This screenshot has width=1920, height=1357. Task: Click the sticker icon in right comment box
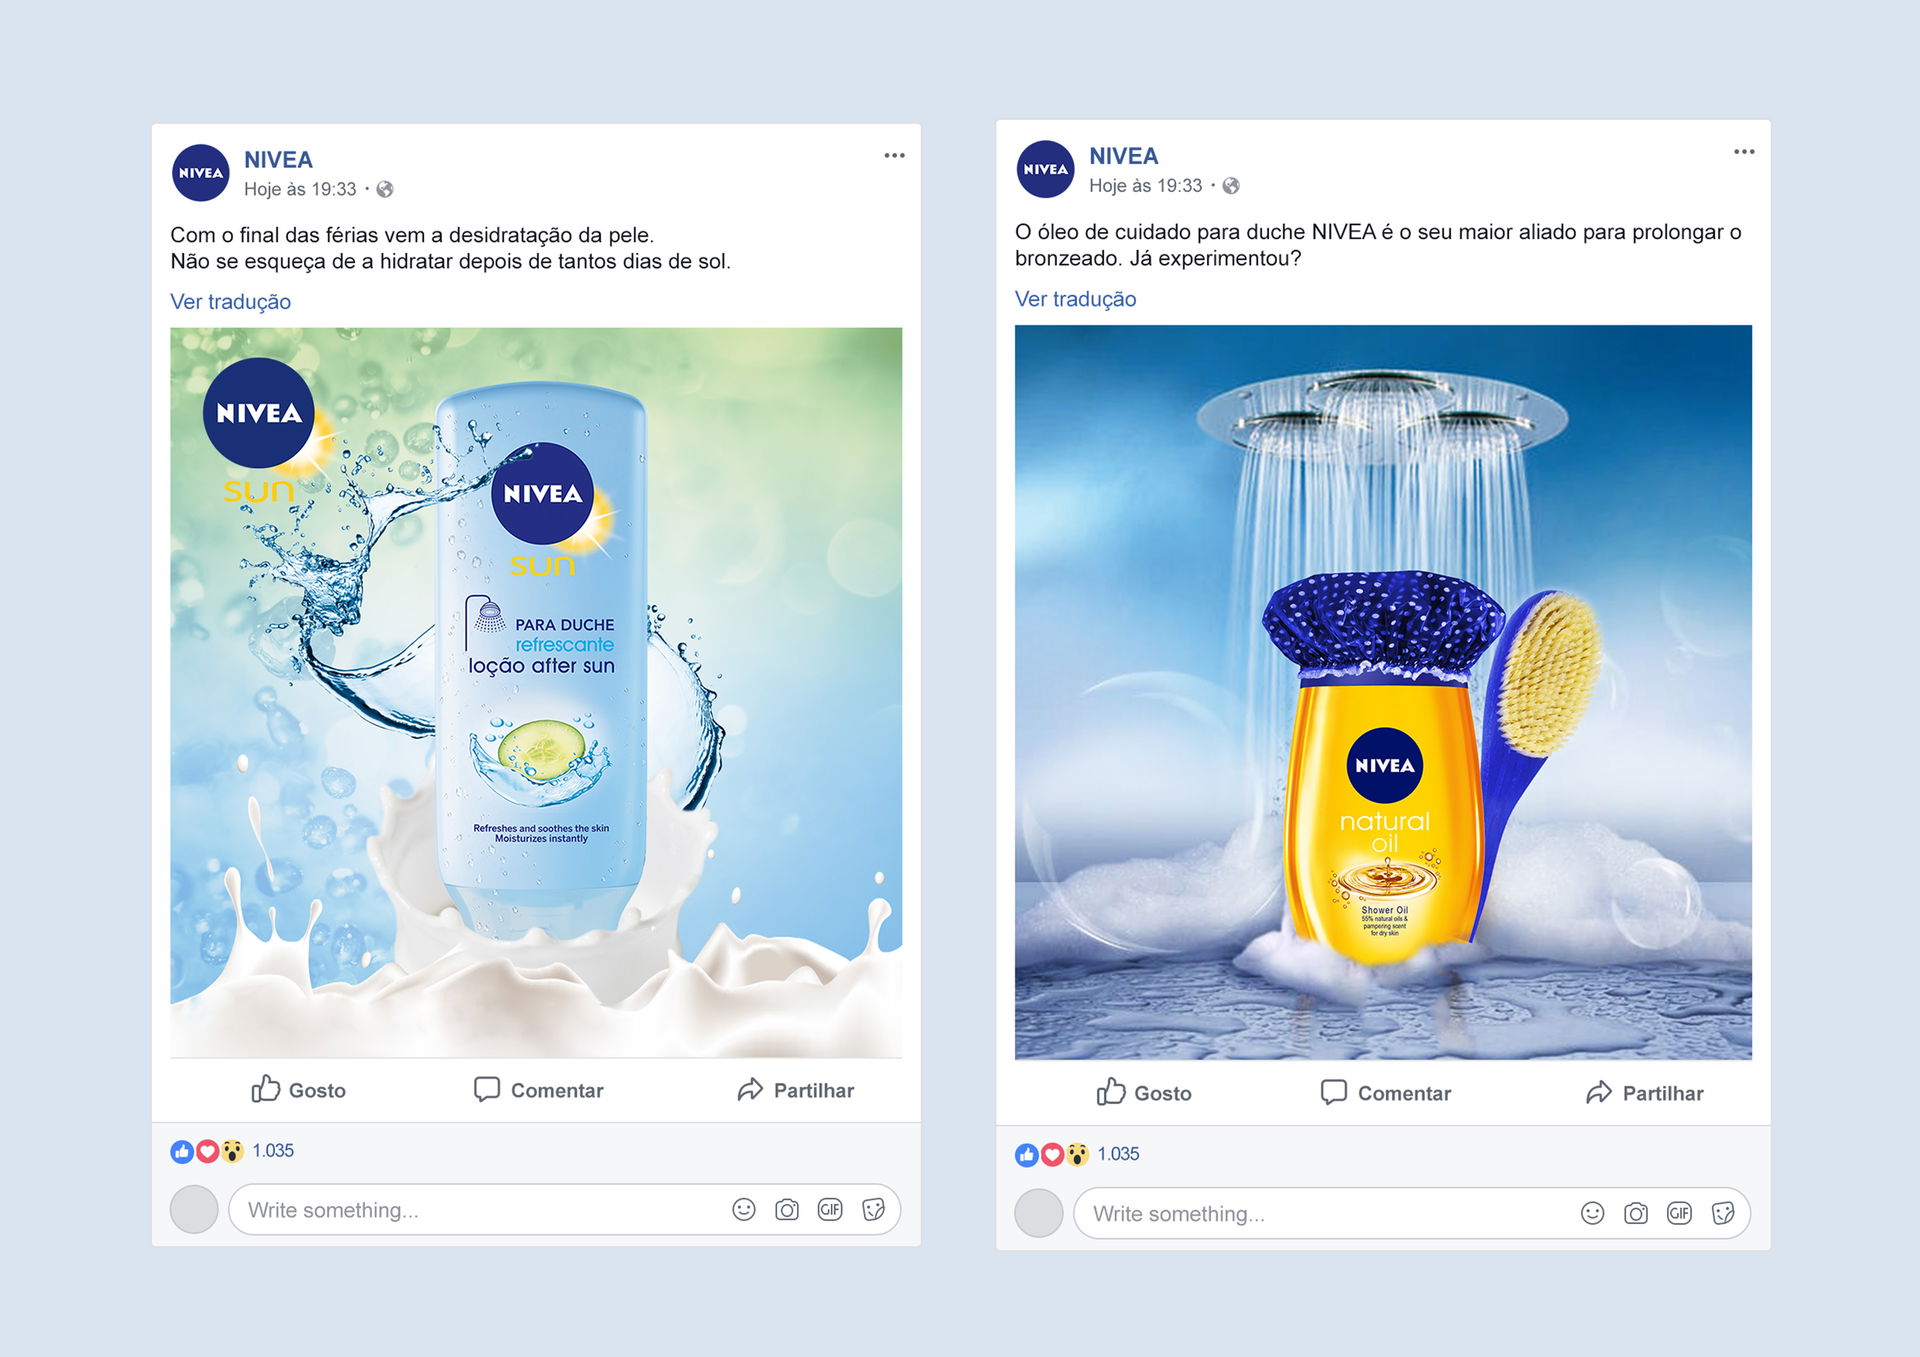pos(1722,1213)
